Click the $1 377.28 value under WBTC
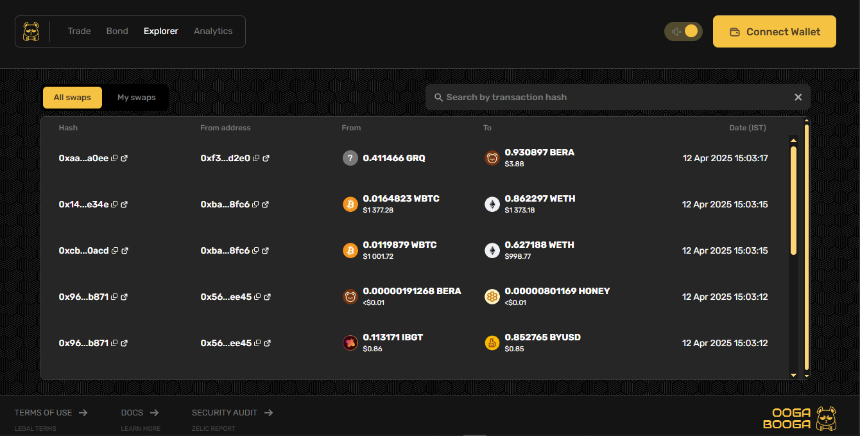The height and width of the screenshot is (436, 860). [x=378, y=210]
